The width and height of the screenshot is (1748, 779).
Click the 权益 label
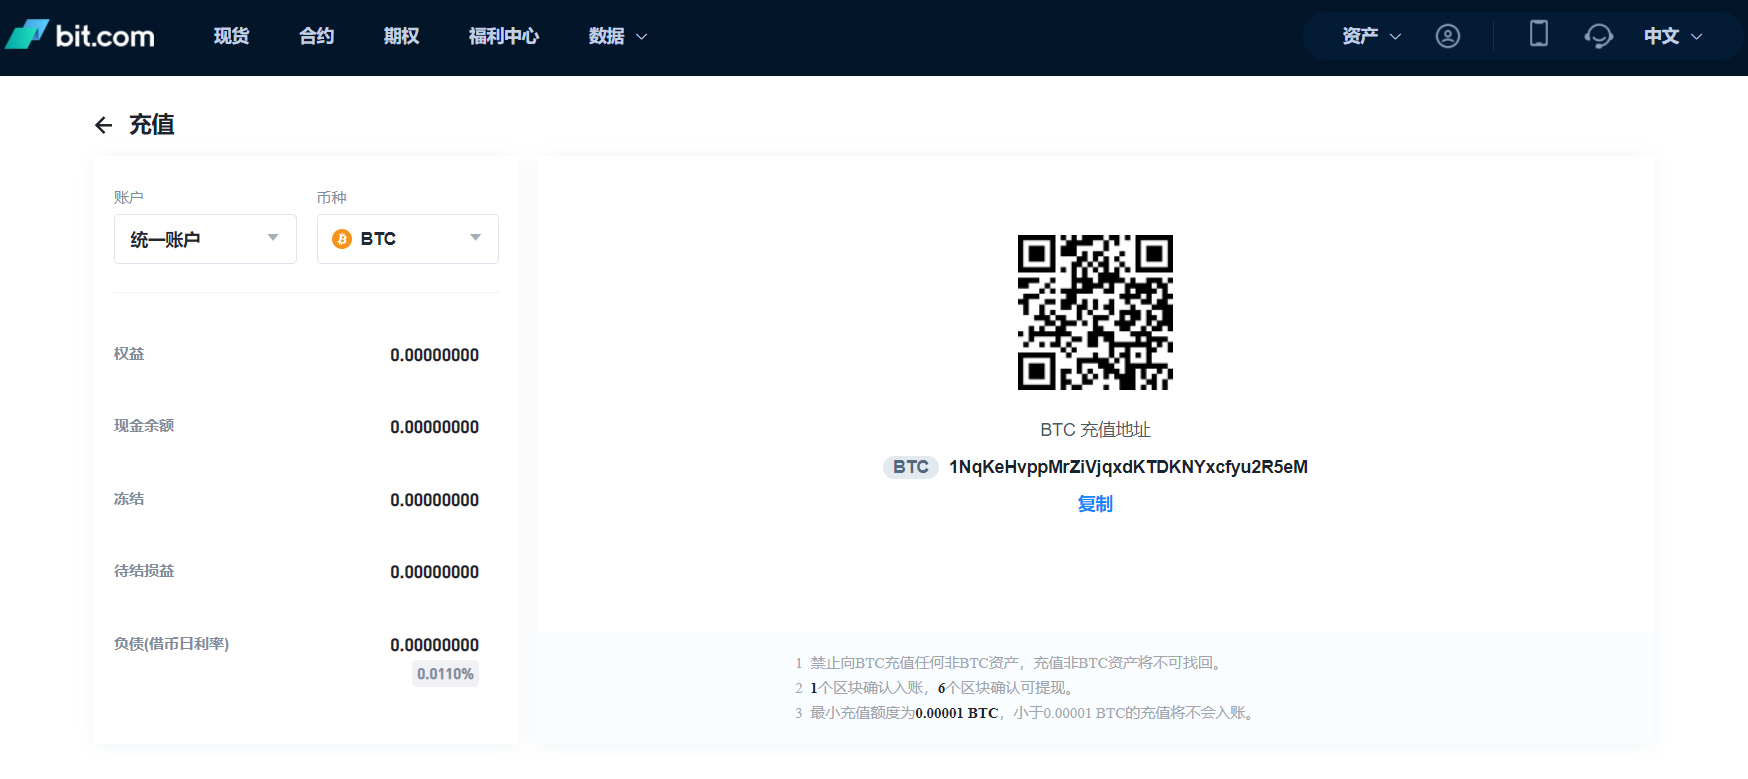click(129, 354)
